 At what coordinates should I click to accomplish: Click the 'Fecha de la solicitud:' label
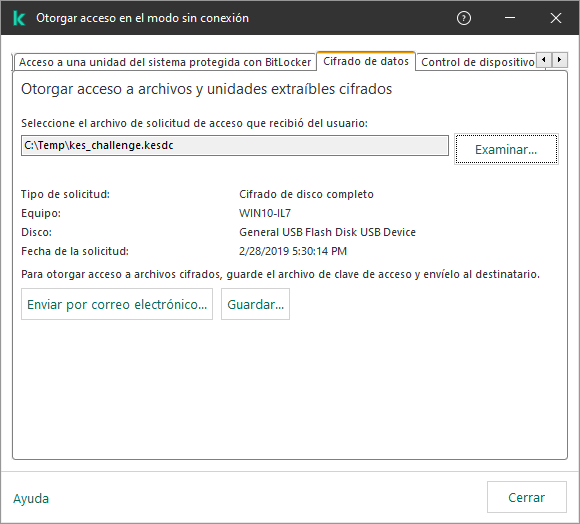tap(75, 251)
